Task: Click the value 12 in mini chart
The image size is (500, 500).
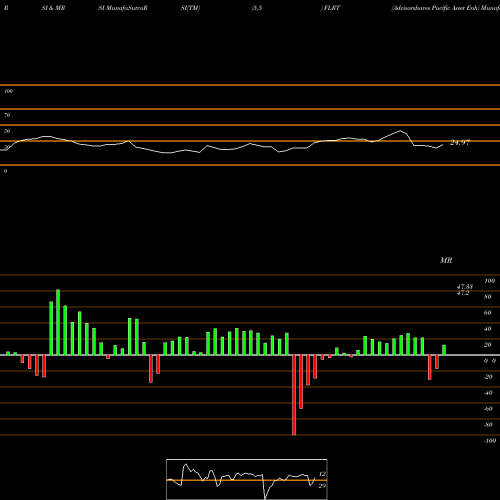Action: tap(322, 474)
